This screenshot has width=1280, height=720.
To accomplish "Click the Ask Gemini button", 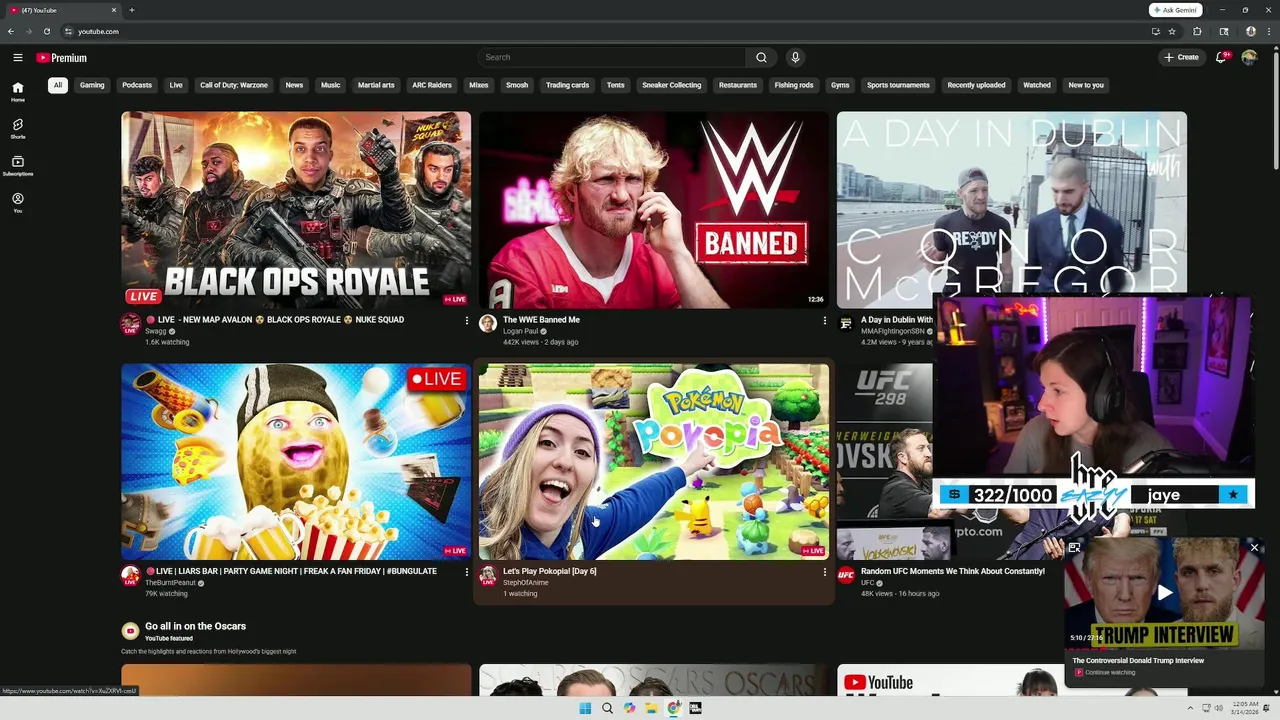I will coord(1175,10).
